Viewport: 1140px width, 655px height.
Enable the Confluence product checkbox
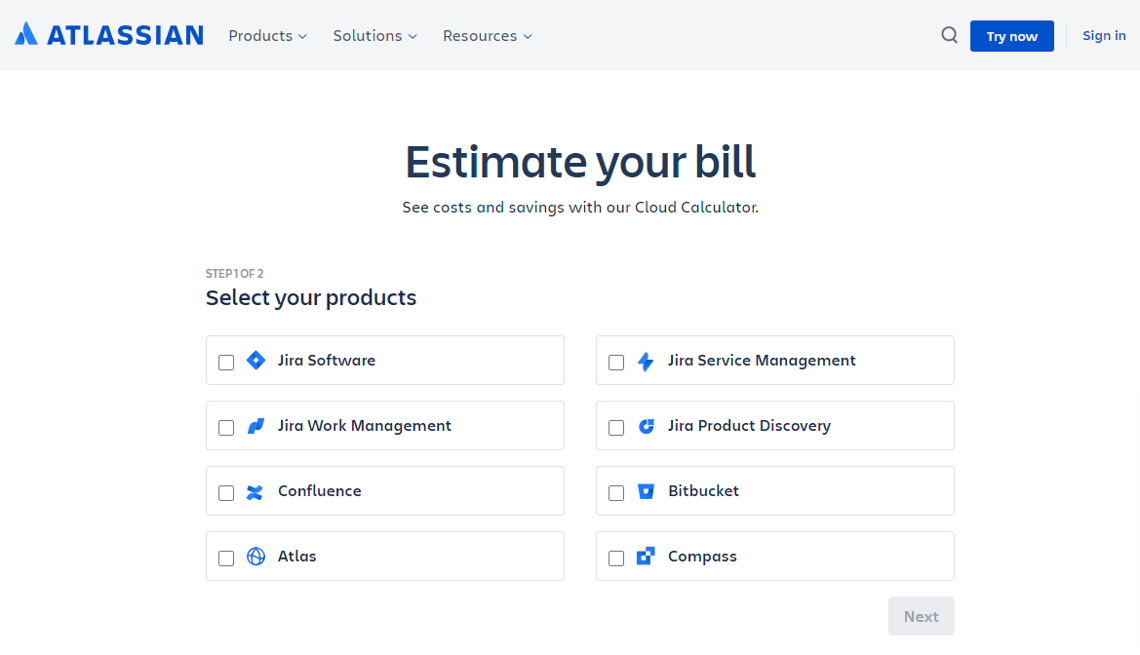[225, 492]
